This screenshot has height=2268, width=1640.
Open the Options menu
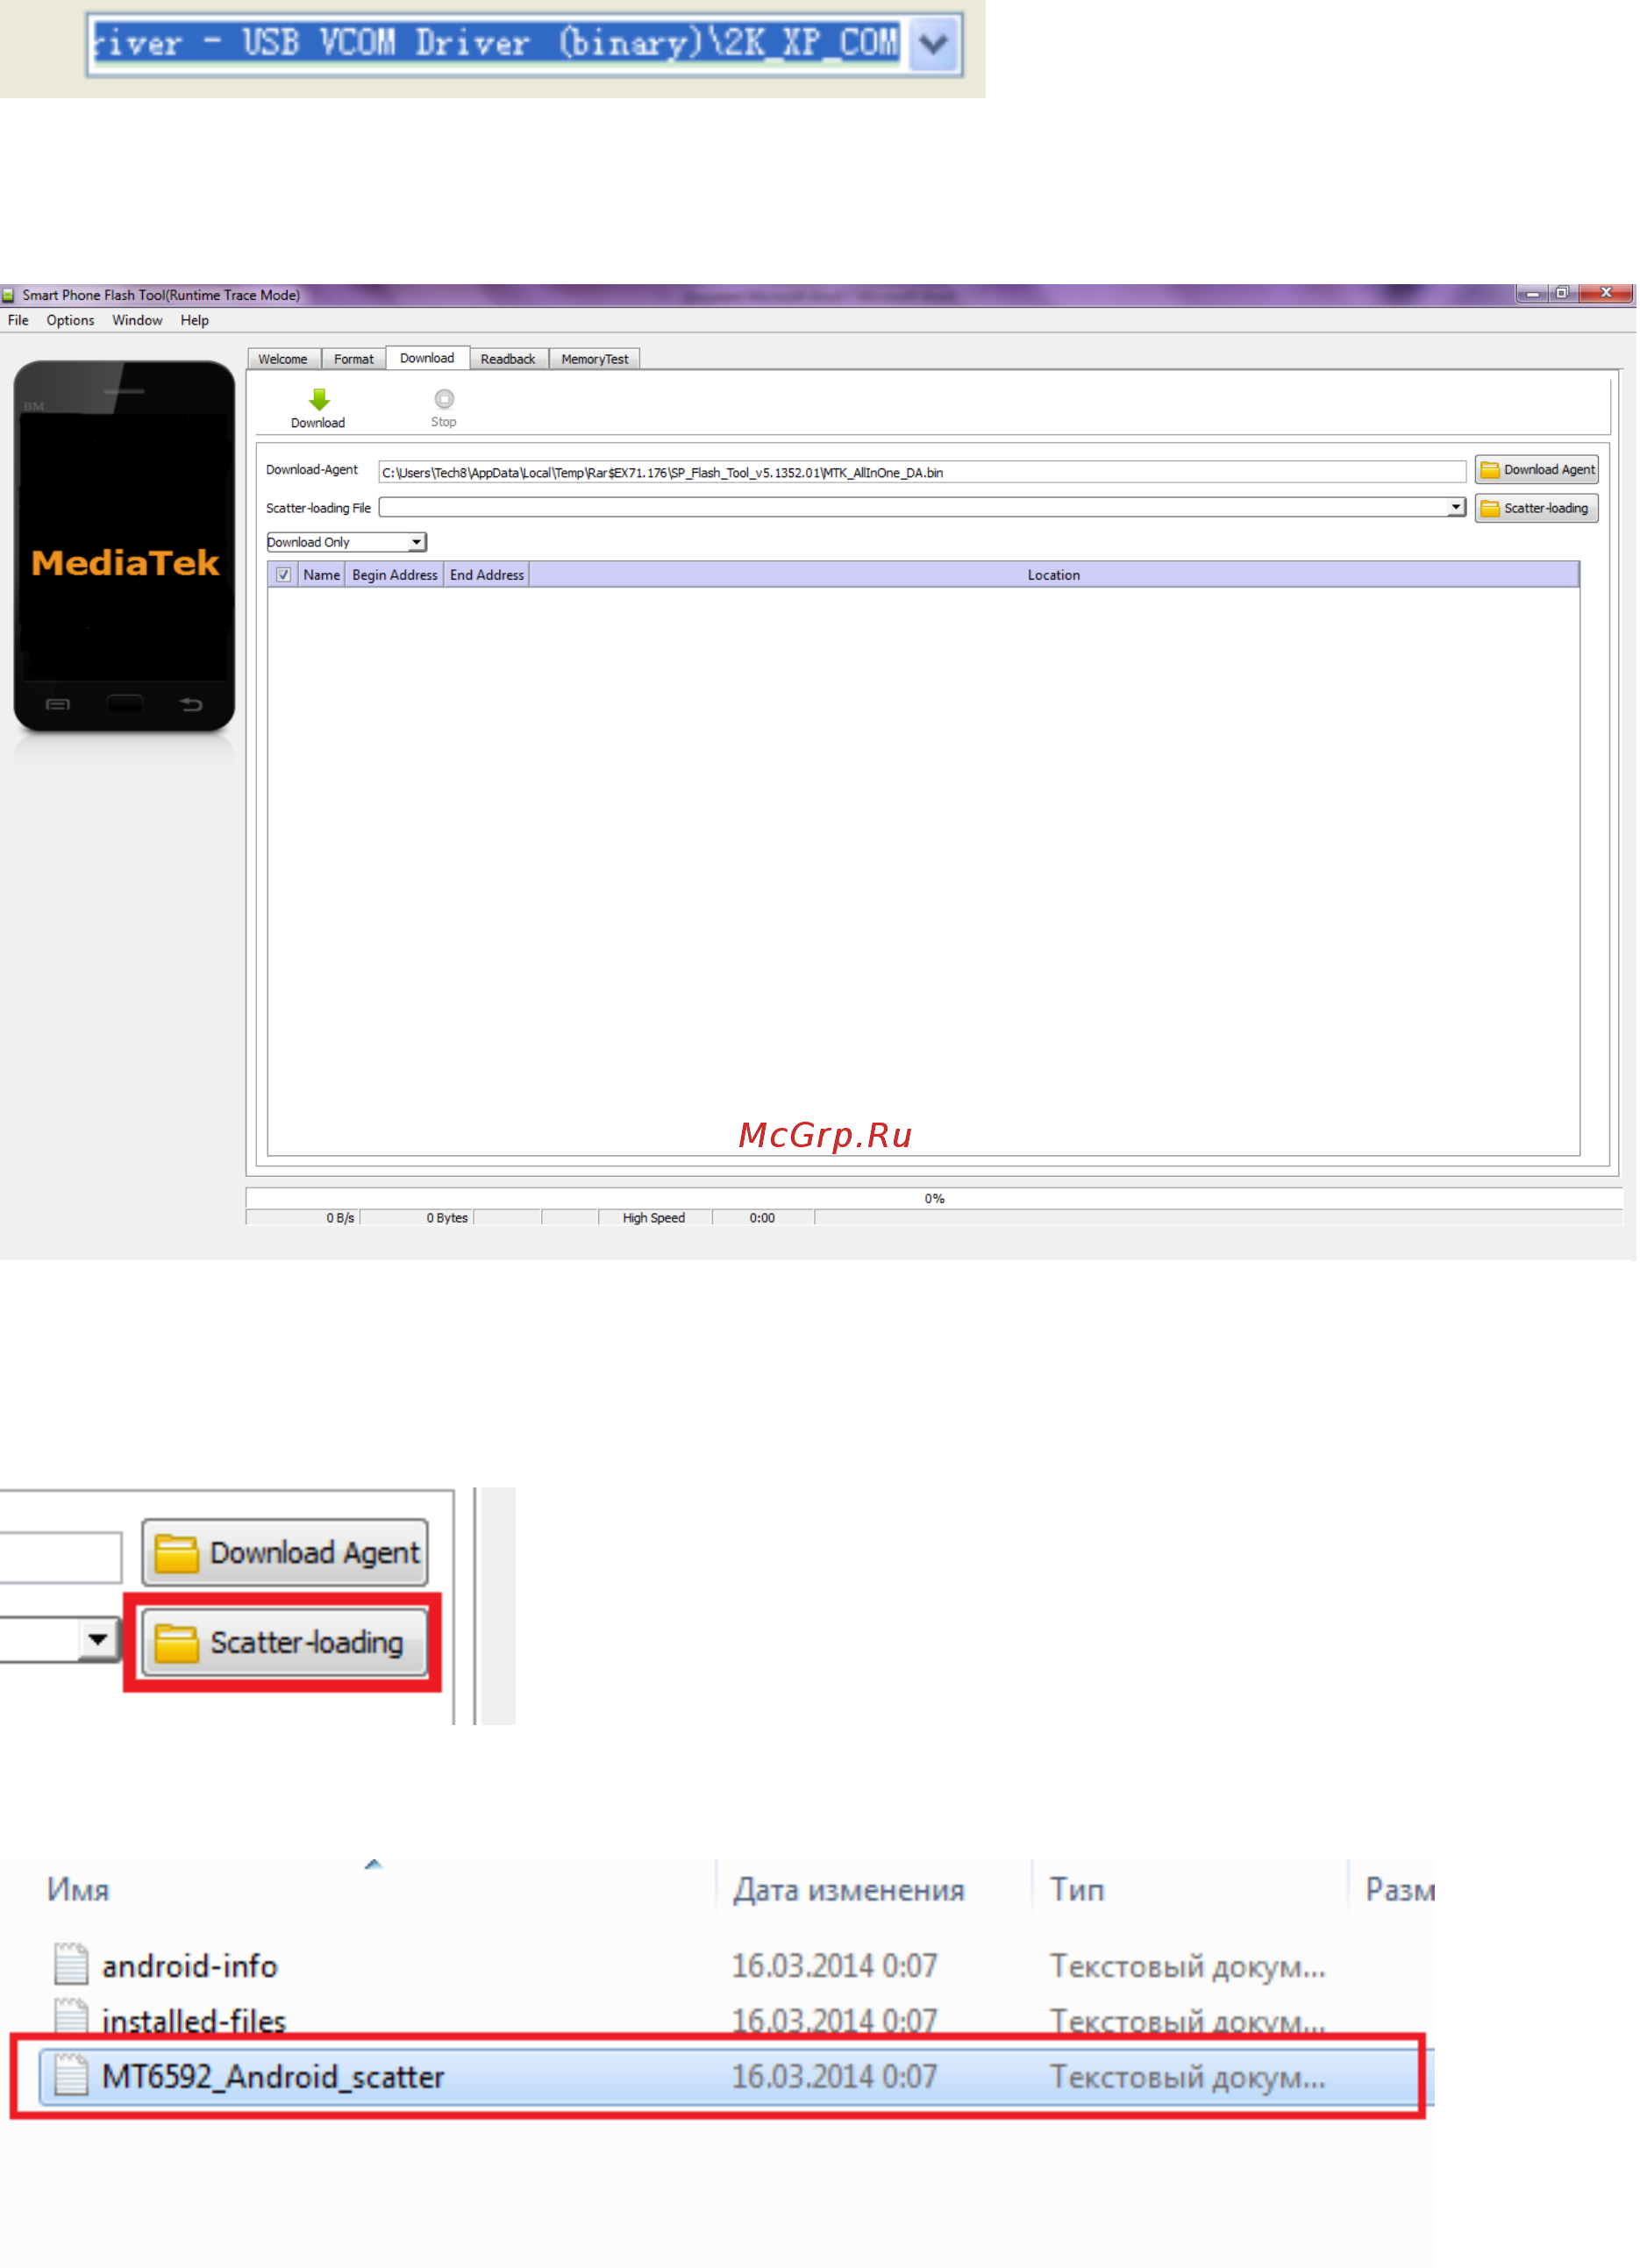click(x=70, y=320)
